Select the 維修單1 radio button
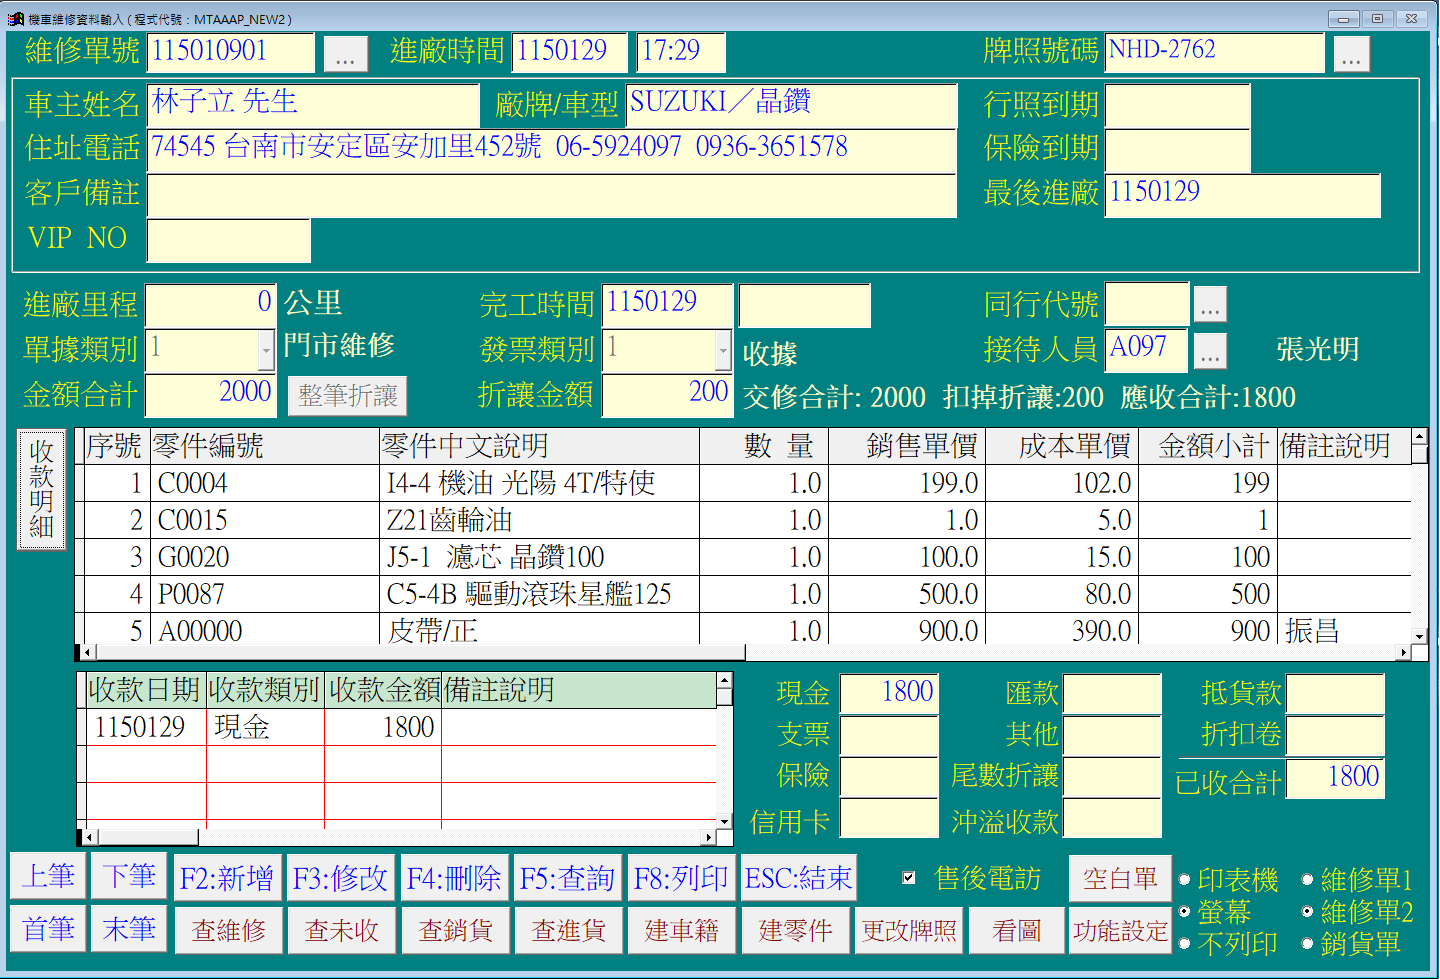 coord(1307,880)
